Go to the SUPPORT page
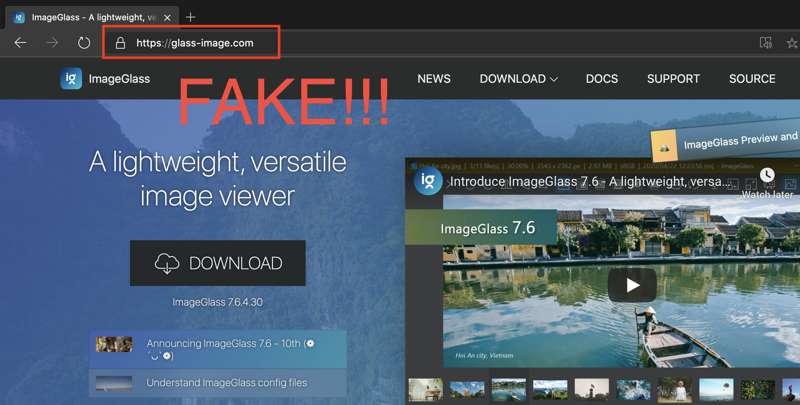This screenshot has height=405, width=800. [x=673, y=79]
